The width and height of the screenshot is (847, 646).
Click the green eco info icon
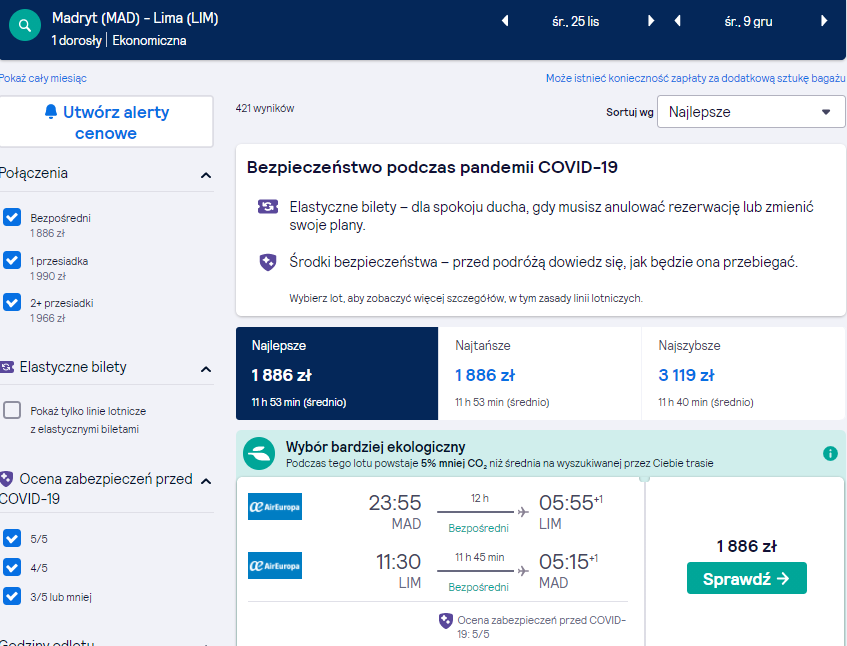830,453
